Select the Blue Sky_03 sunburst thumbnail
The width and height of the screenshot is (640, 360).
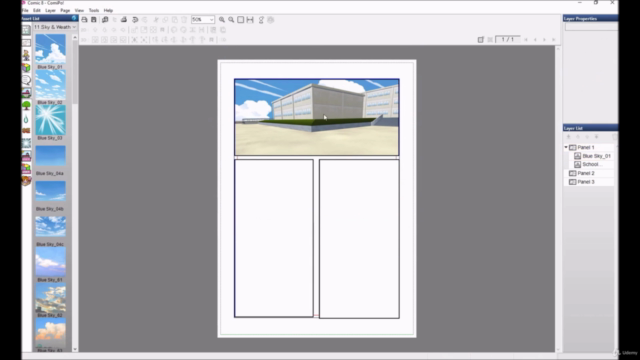click(50, 120)
